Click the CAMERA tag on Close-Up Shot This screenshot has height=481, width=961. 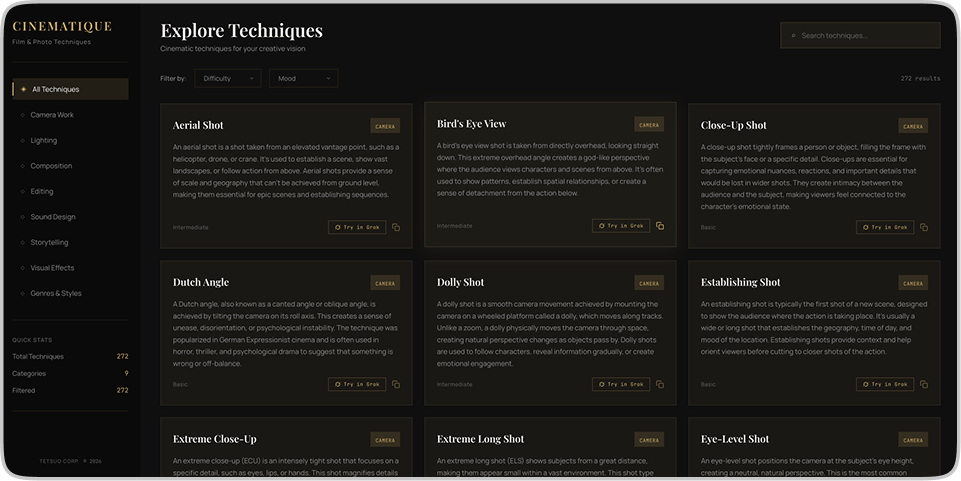(913, 126)
